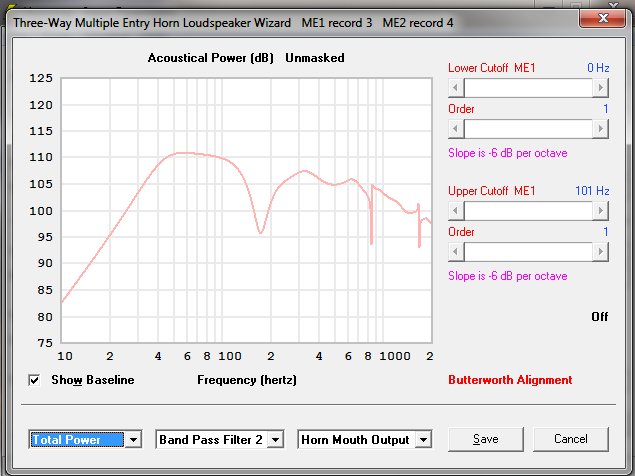Viewport: 635px width, 476px height.
Task: Click Upper Cutoff ME1 slider track
Action: pos(528,211)
